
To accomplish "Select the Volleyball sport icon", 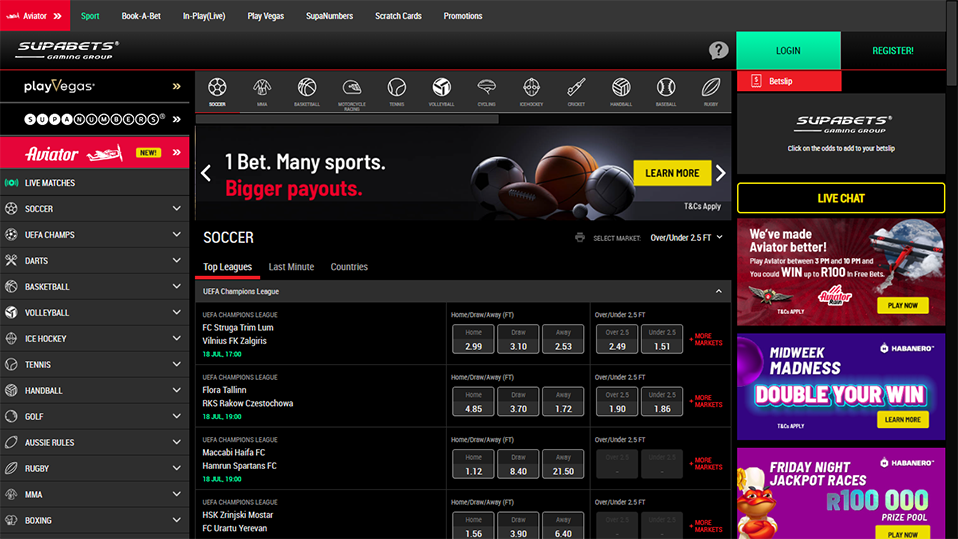I will (x=441, y=91).
